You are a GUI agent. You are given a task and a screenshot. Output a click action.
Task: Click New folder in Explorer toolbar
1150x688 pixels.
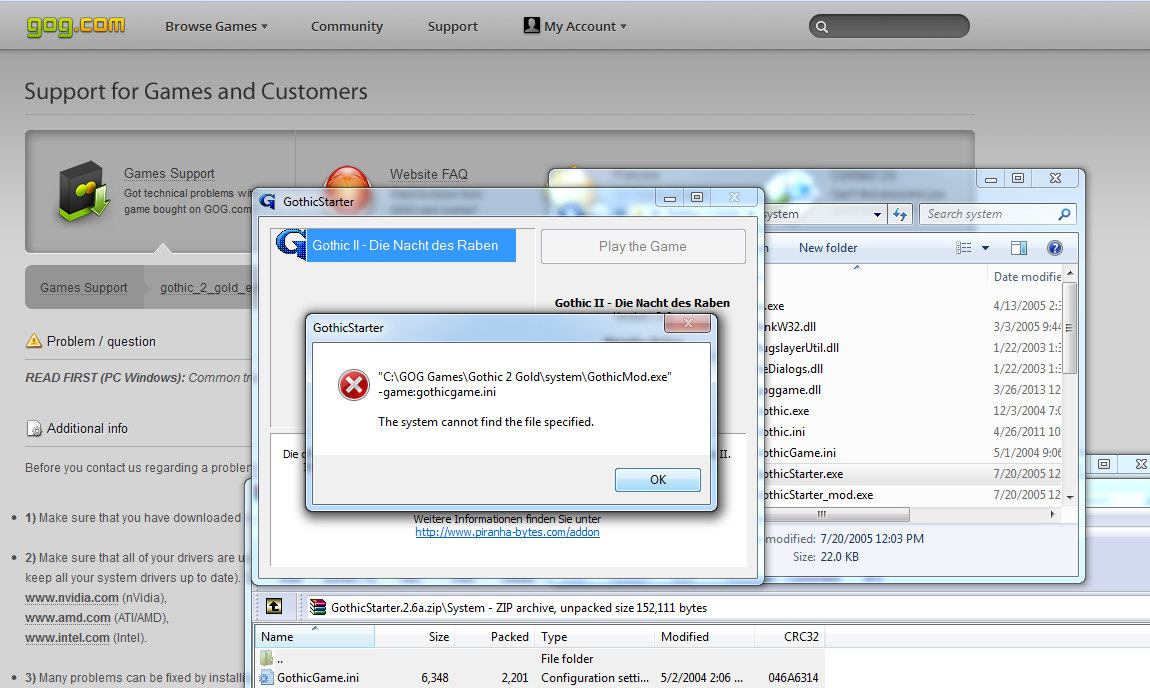(828, 248)
